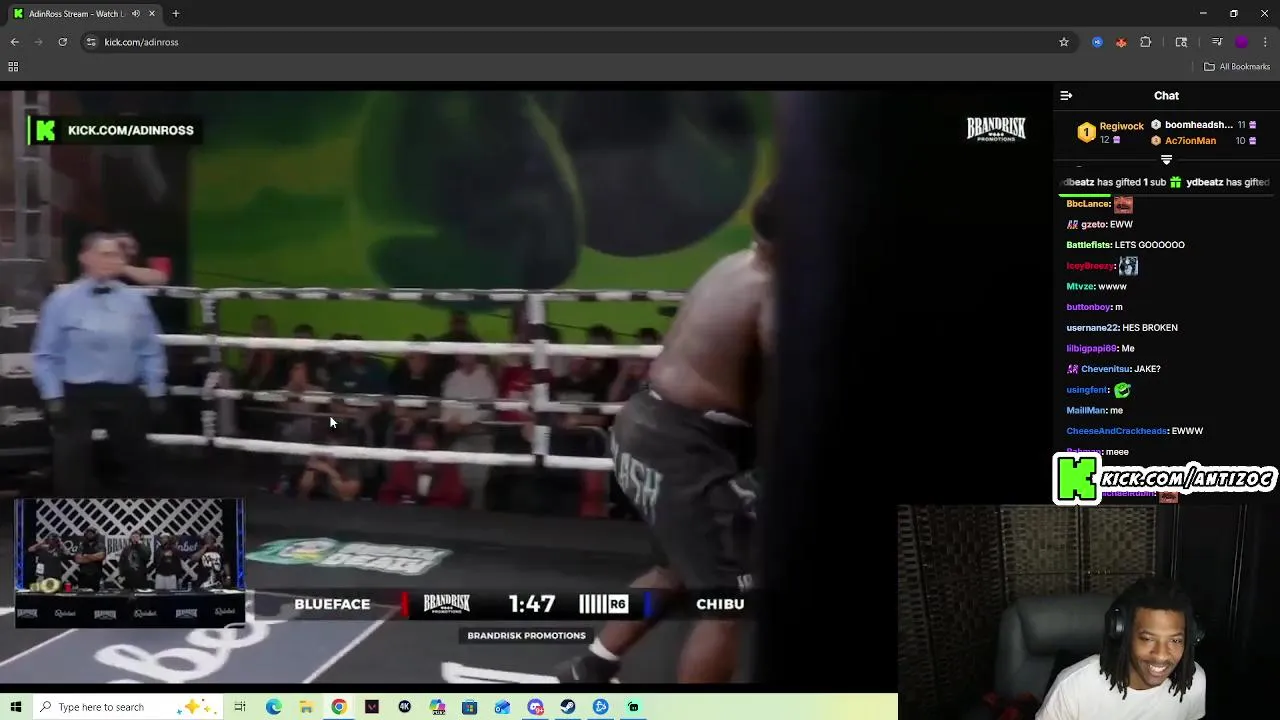Open Task View from the taskbar
Screen dimensions: 1280x720
pos(240,707)
